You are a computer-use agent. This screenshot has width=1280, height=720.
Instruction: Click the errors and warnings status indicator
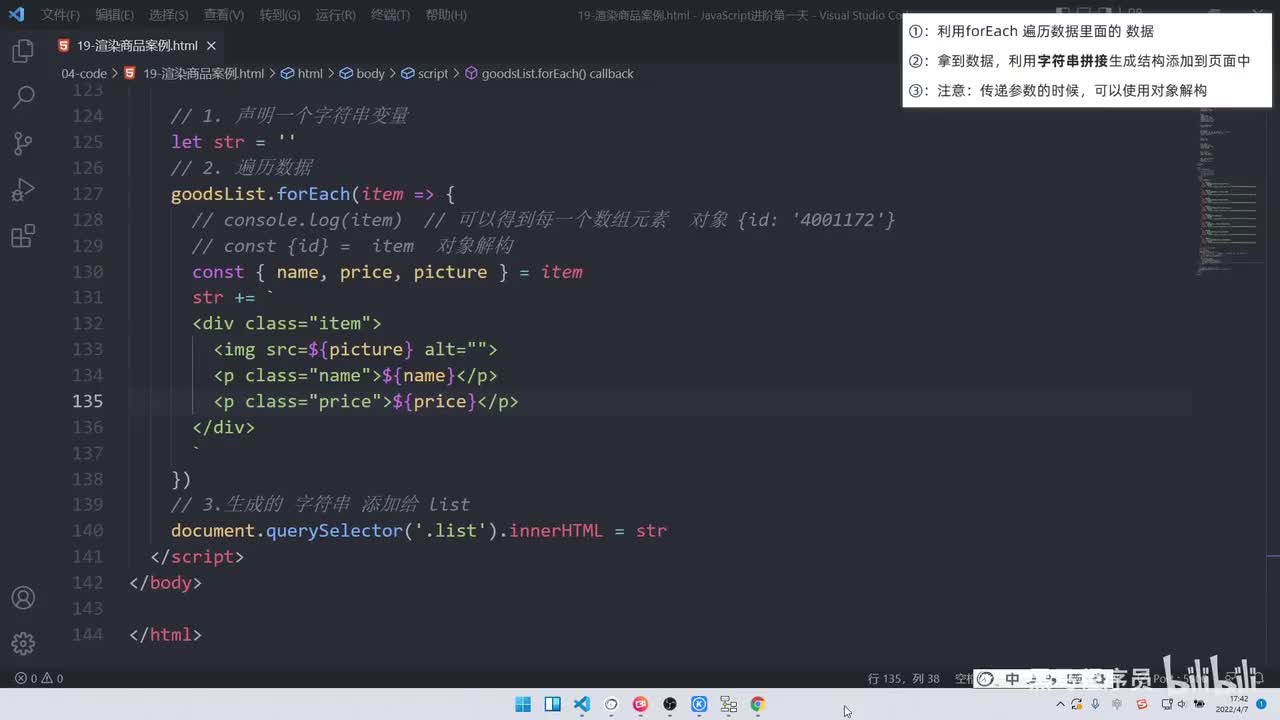39,678
